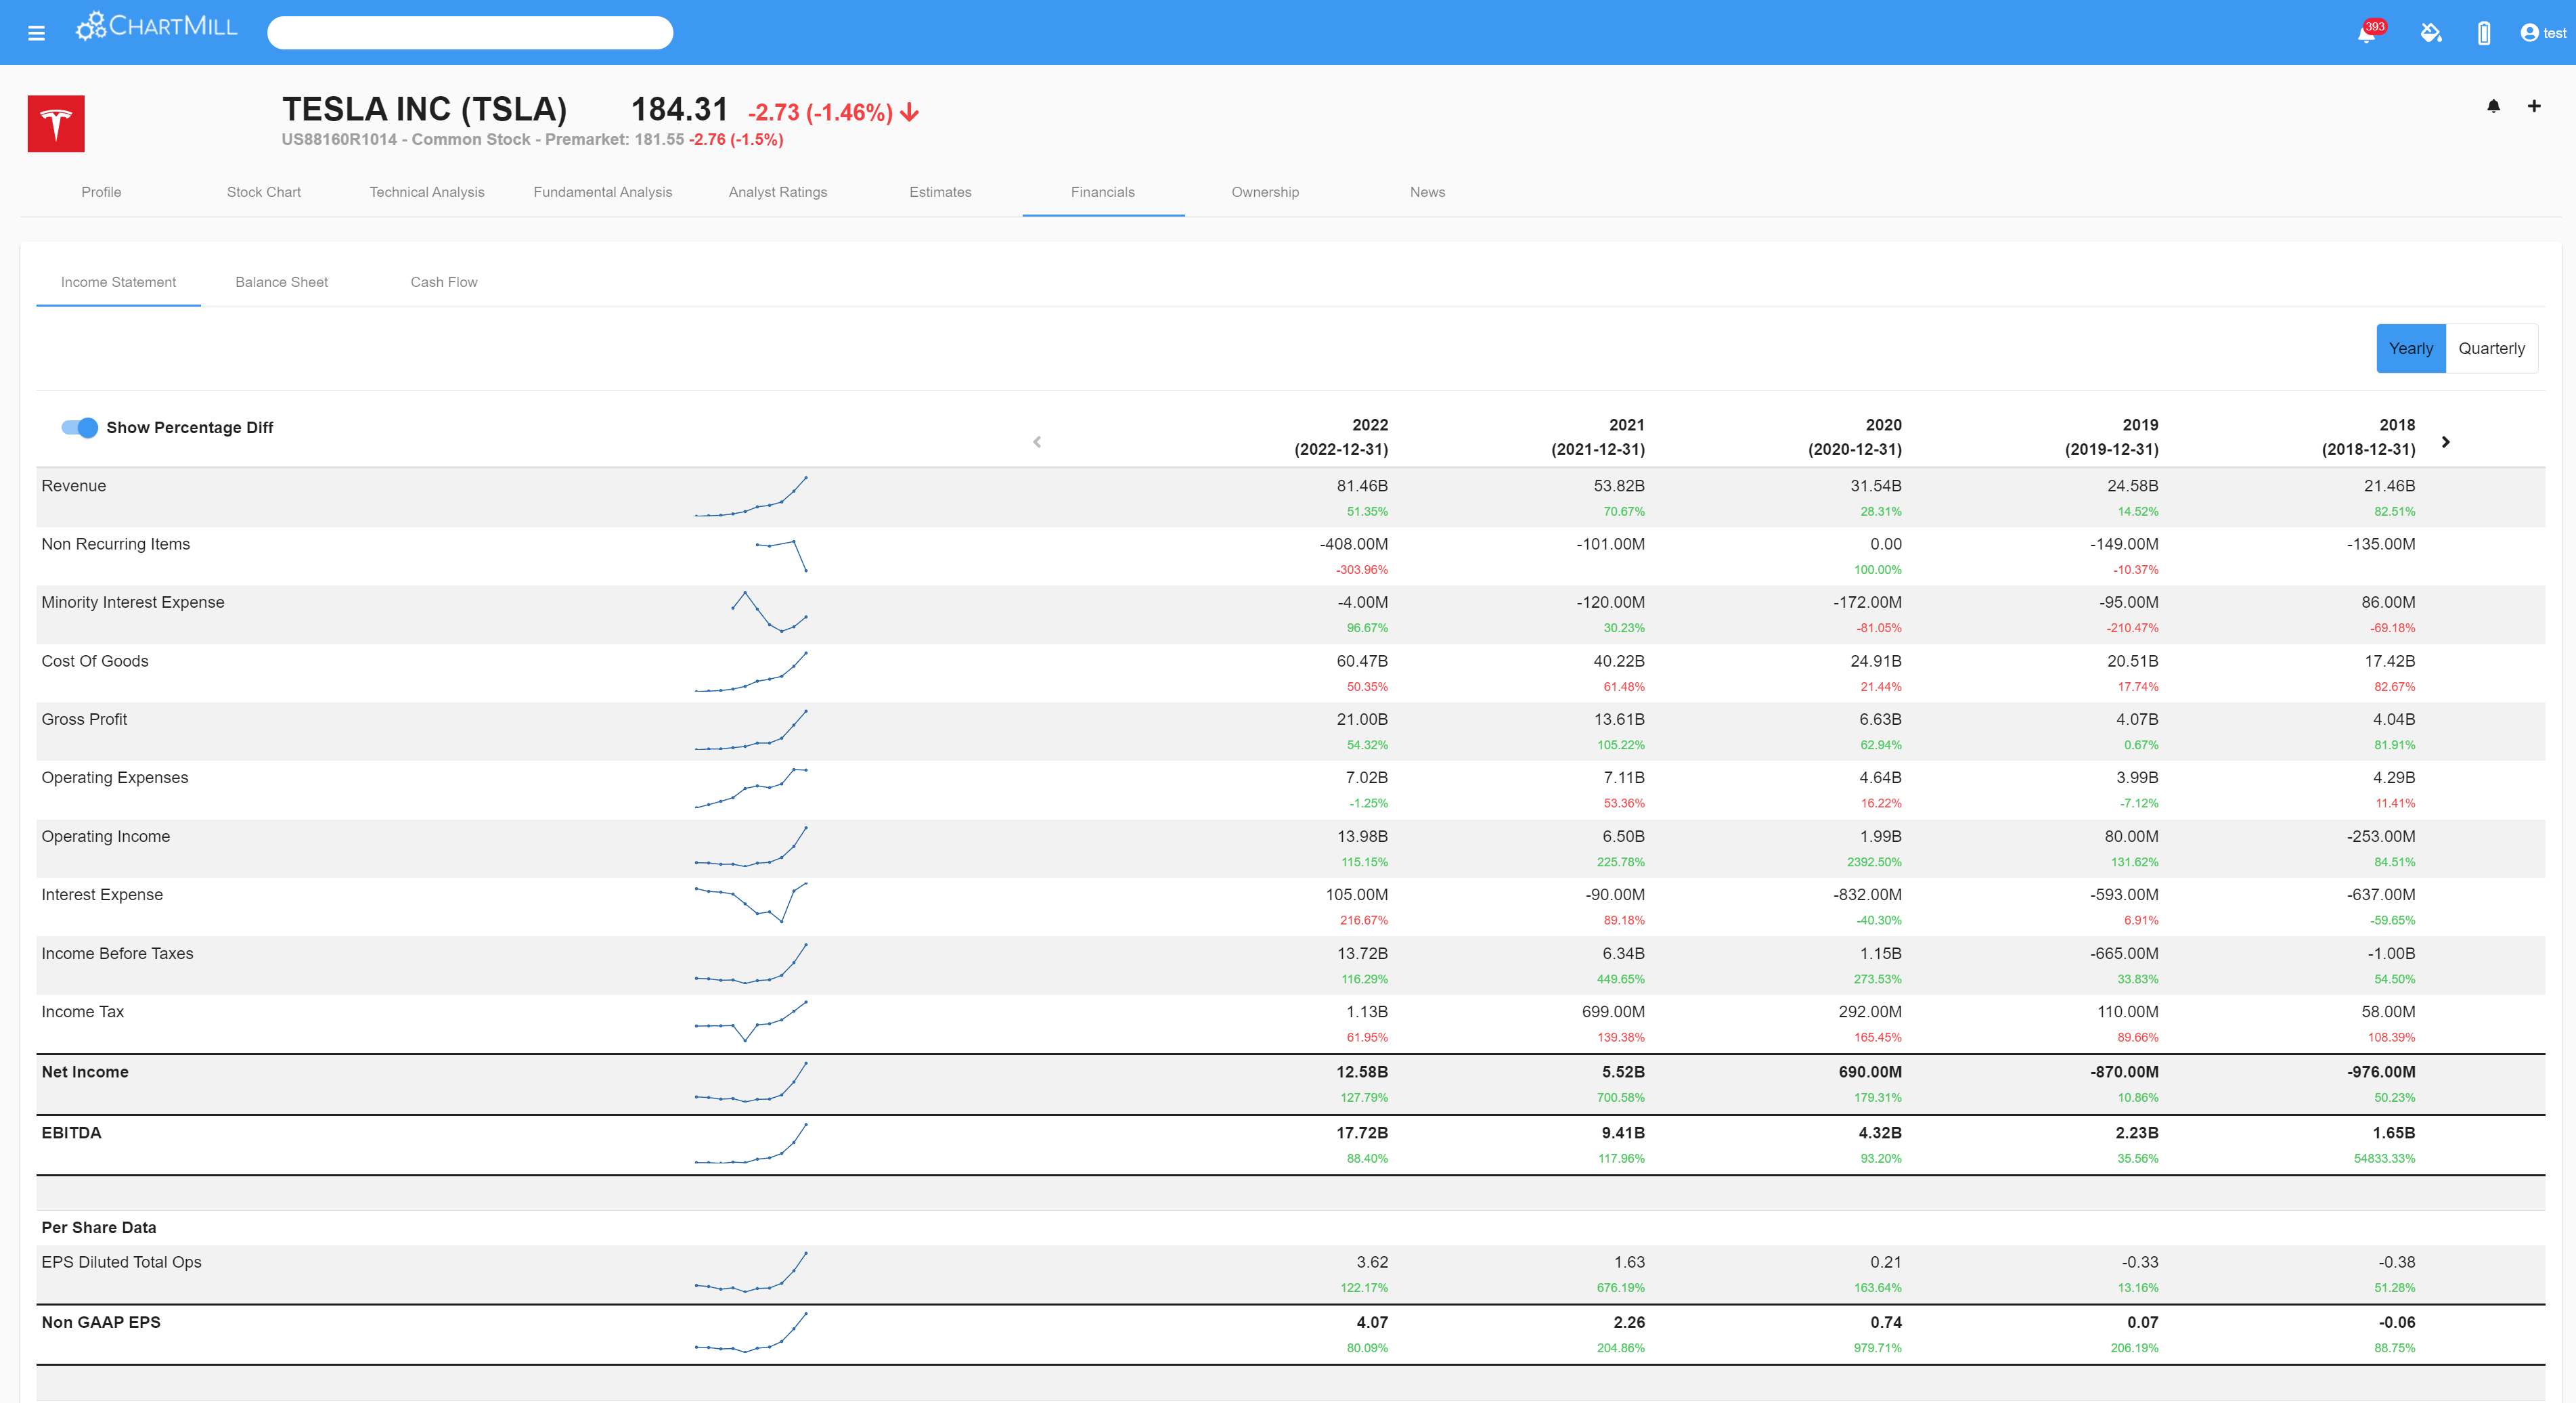This screenshot has height=1403, width=2576.
Task: Open the test user account menu
Action: (x=2543, y=33)
